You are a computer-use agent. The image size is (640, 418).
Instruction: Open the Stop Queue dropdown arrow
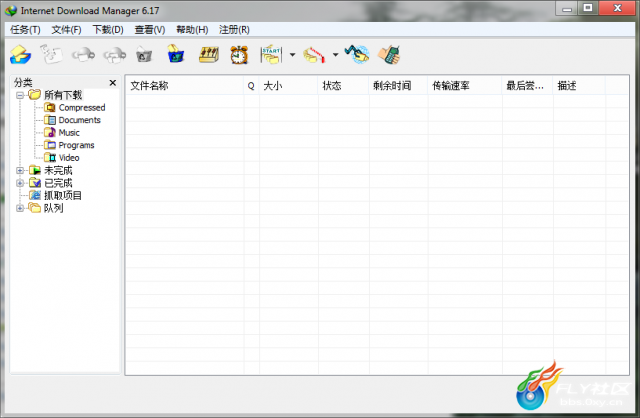[336, 54]
